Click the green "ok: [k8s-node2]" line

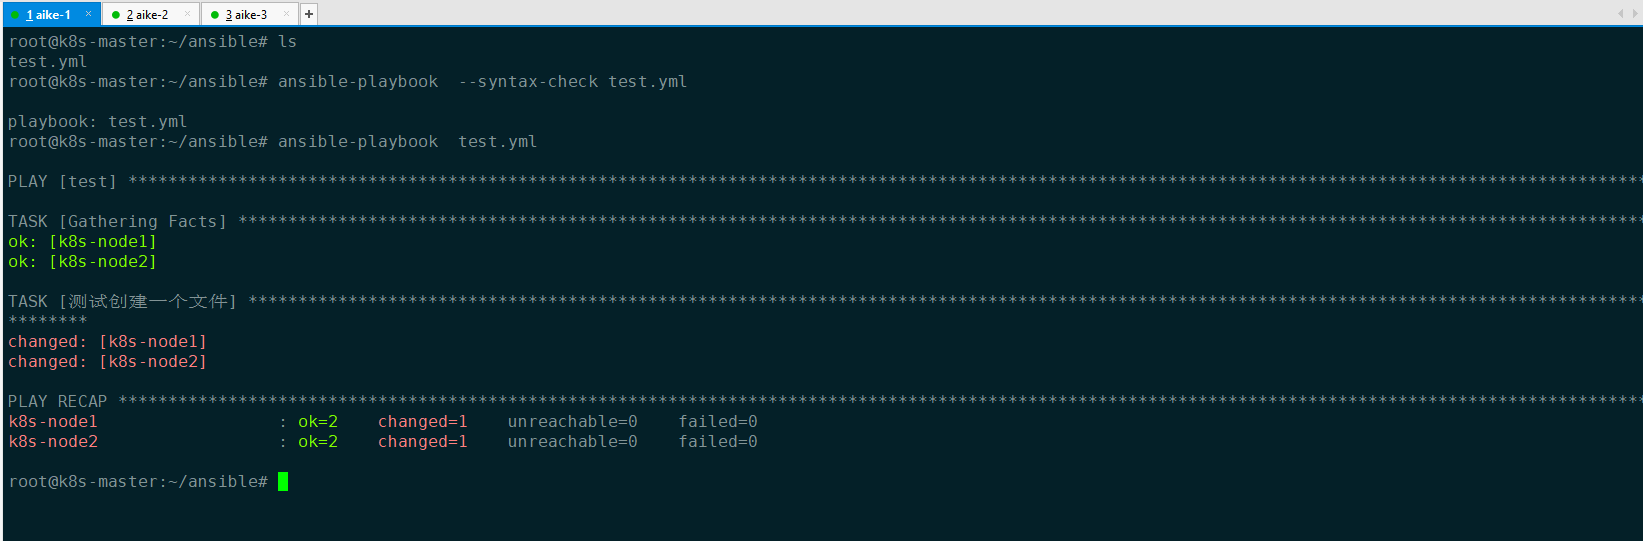pyautogui.click(x=82, y=262)
